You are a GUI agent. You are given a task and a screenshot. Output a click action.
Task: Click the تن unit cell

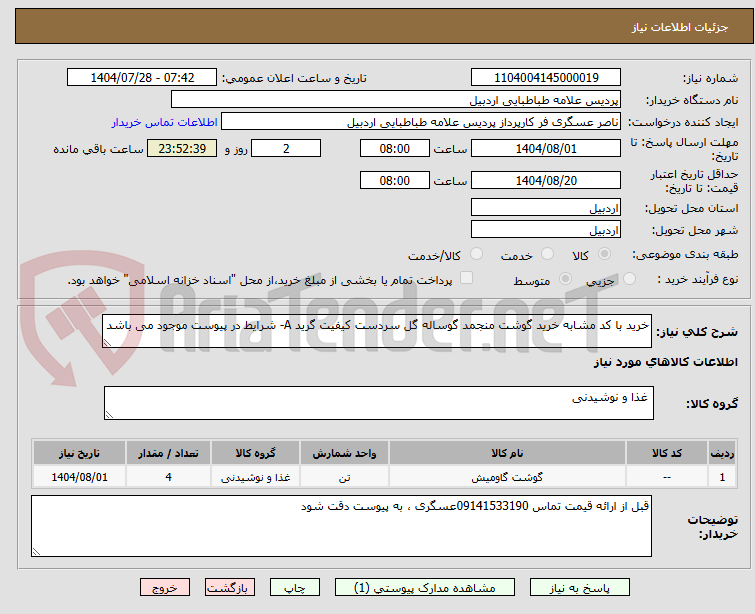click(344, 477)
